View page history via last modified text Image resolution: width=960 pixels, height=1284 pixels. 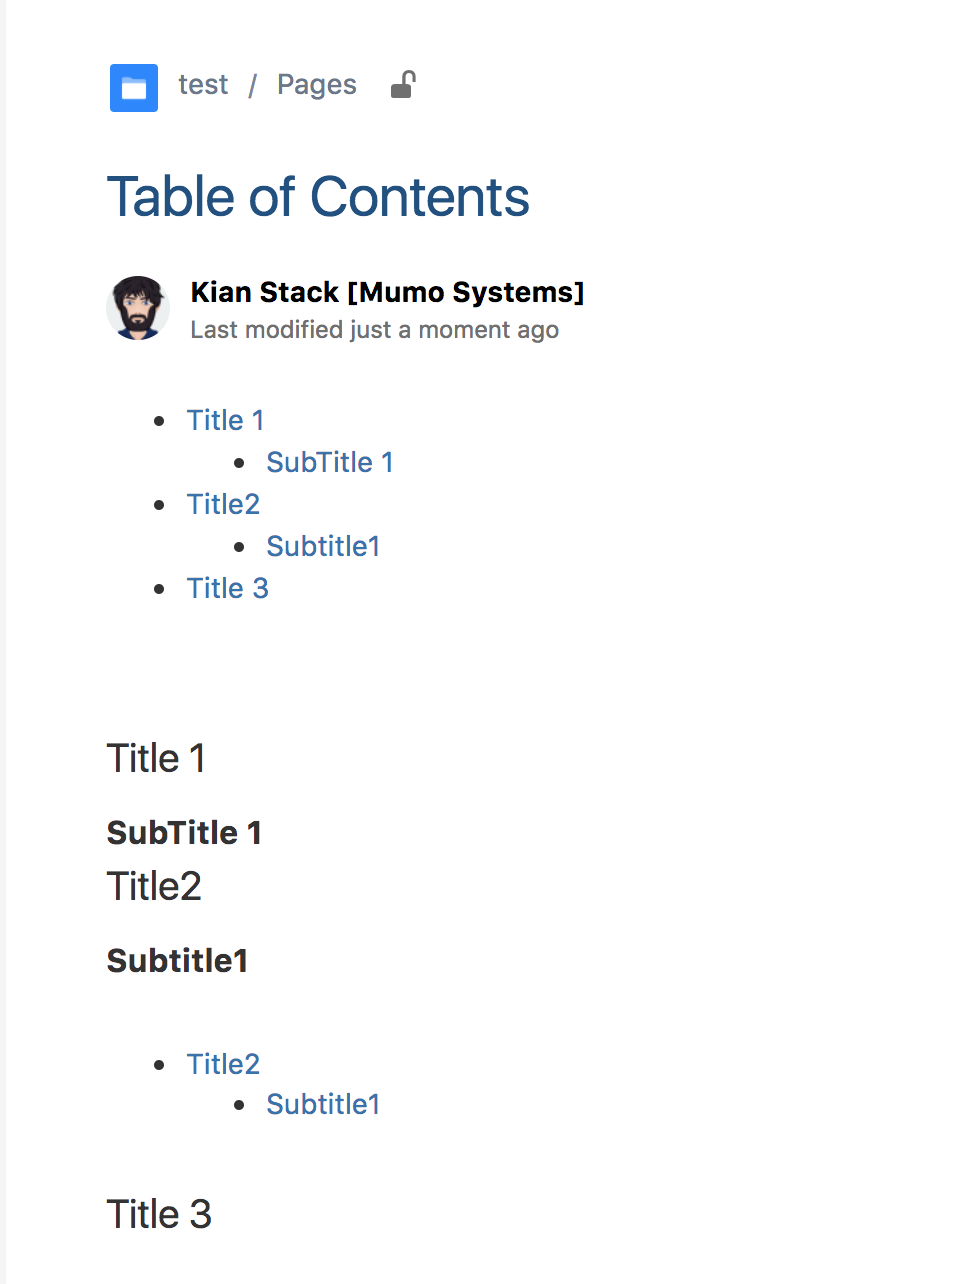374,329
